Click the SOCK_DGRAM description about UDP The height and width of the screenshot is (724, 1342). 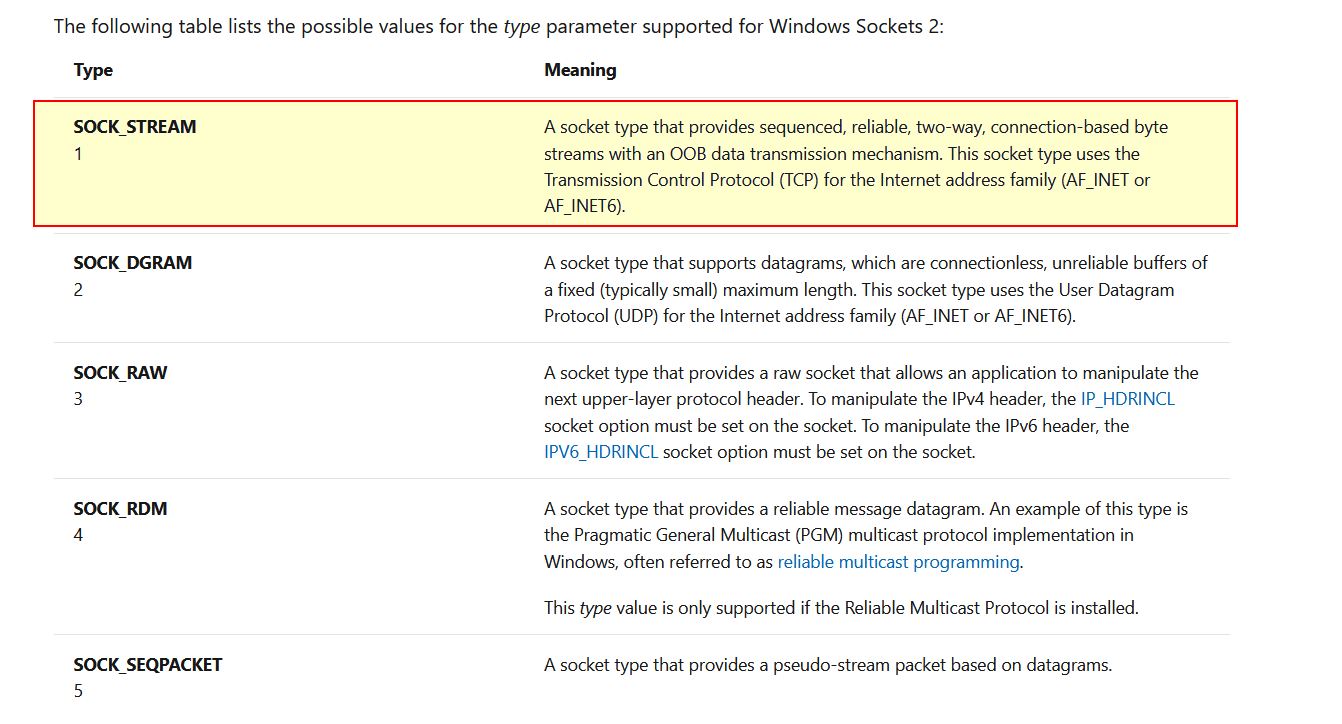tap(876, 289)
